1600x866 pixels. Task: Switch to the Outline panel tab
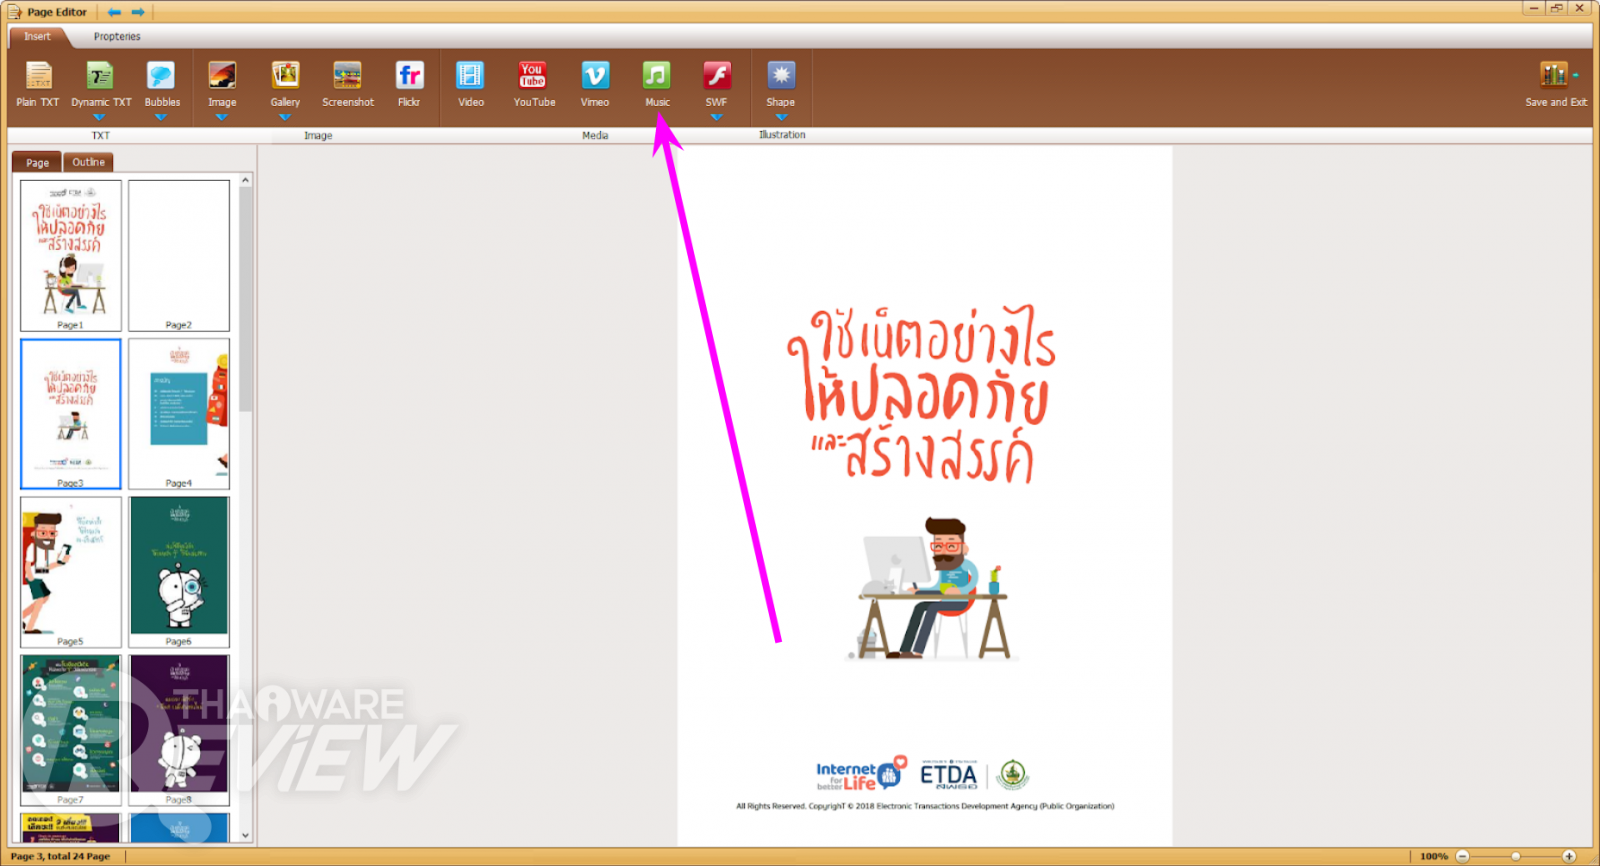[88, 162]
